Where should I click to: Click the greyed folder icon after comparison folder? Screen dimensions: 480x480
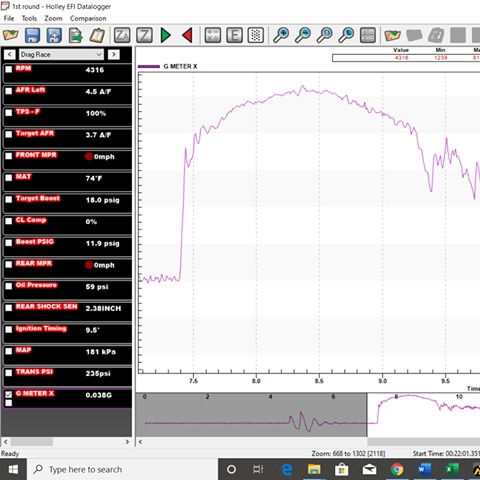pos(414,35)
